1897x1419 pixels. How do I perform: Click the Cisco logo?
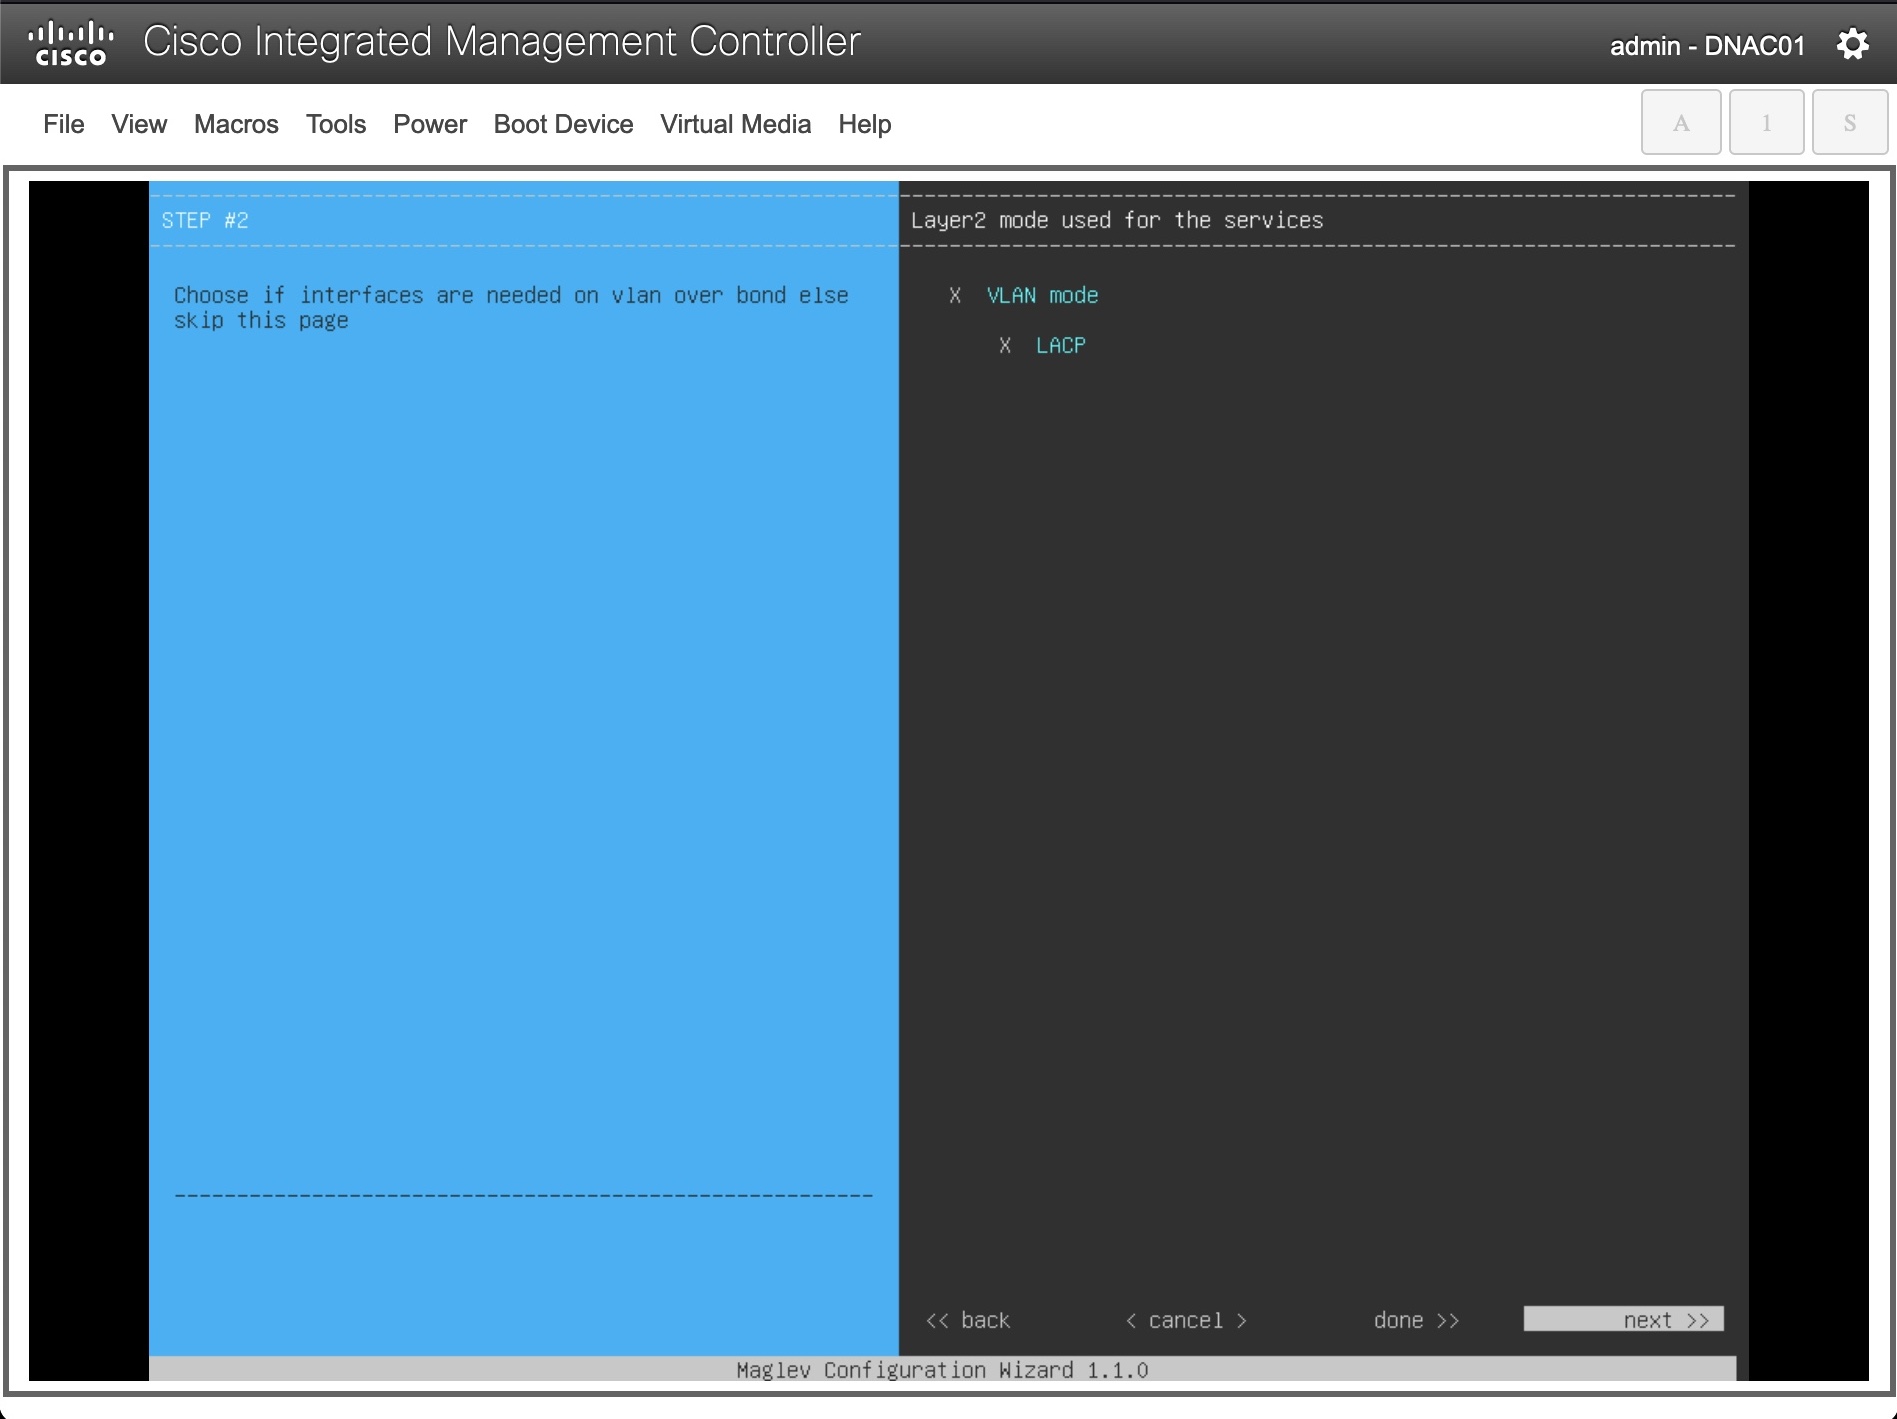[70, 44]
